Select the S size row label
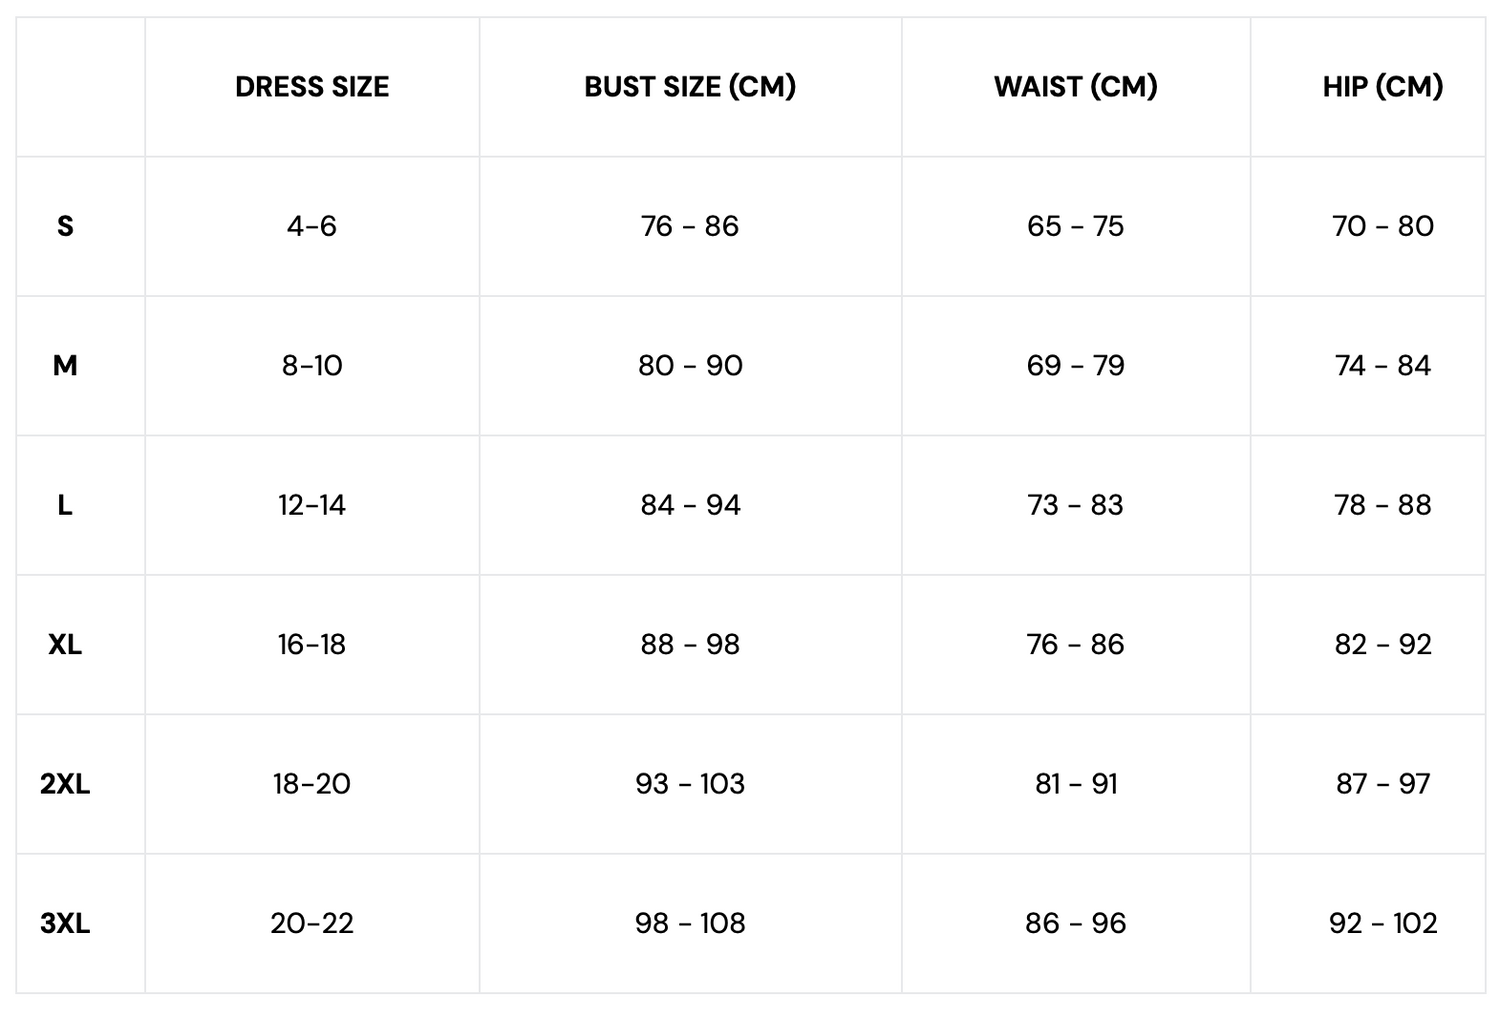Screen dimensions: 1500x1018 tap(65, 226)
